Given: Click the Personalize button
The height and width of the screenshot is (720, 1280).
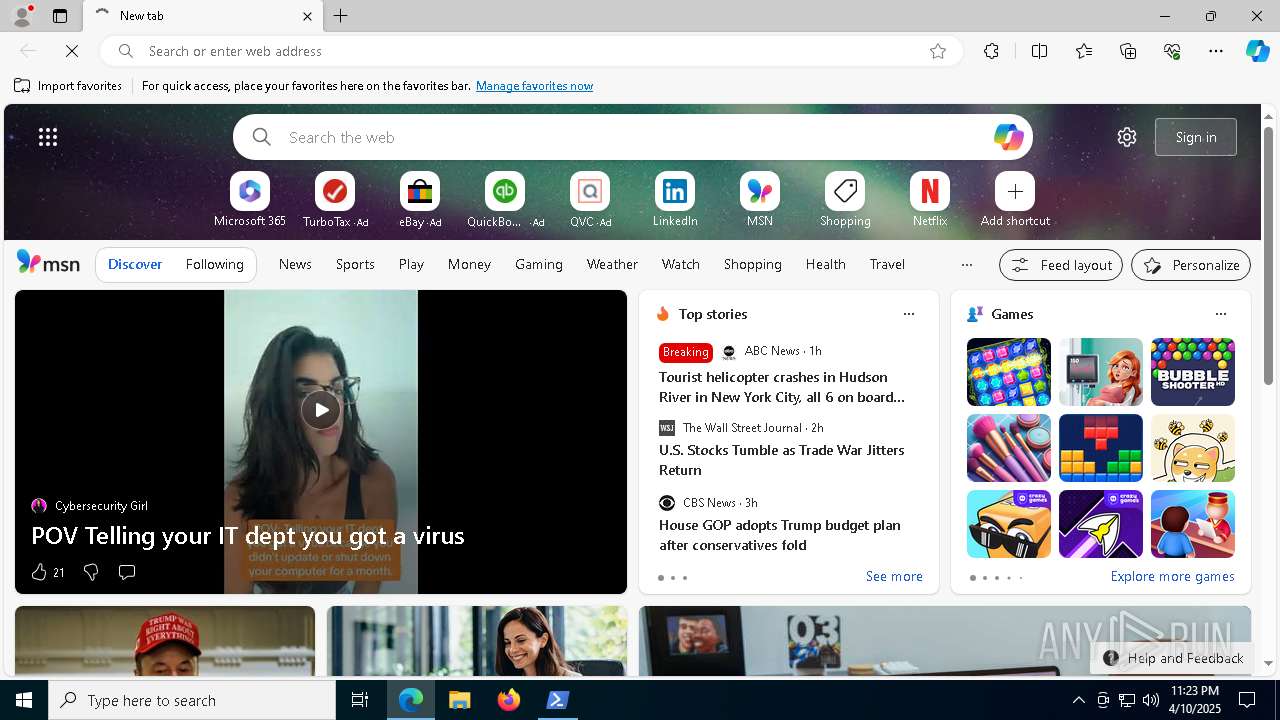Looking at the screenshot, I should pos(1191,265).
